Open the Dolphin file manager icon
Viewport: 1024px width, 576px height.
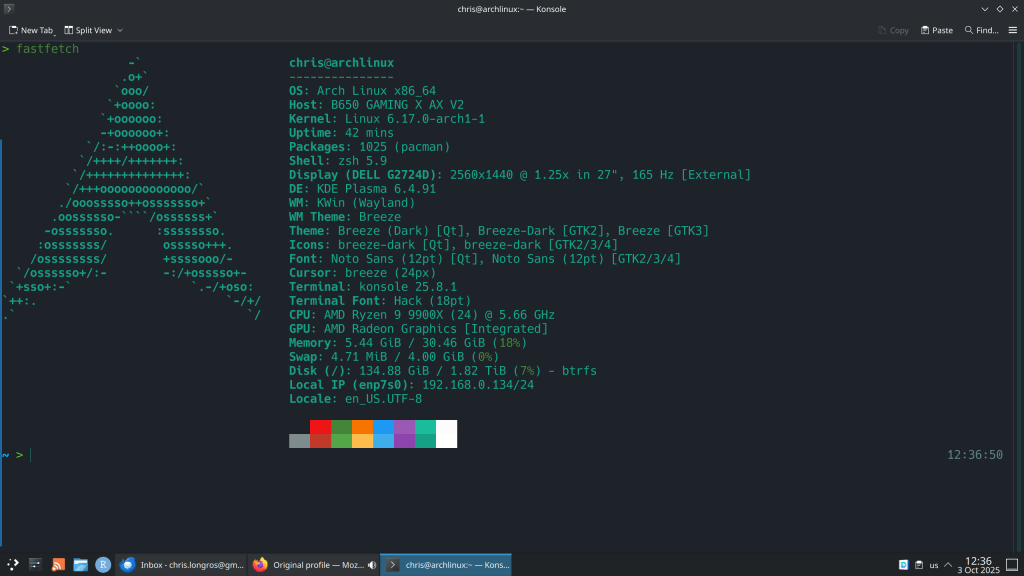click(80, 565)
